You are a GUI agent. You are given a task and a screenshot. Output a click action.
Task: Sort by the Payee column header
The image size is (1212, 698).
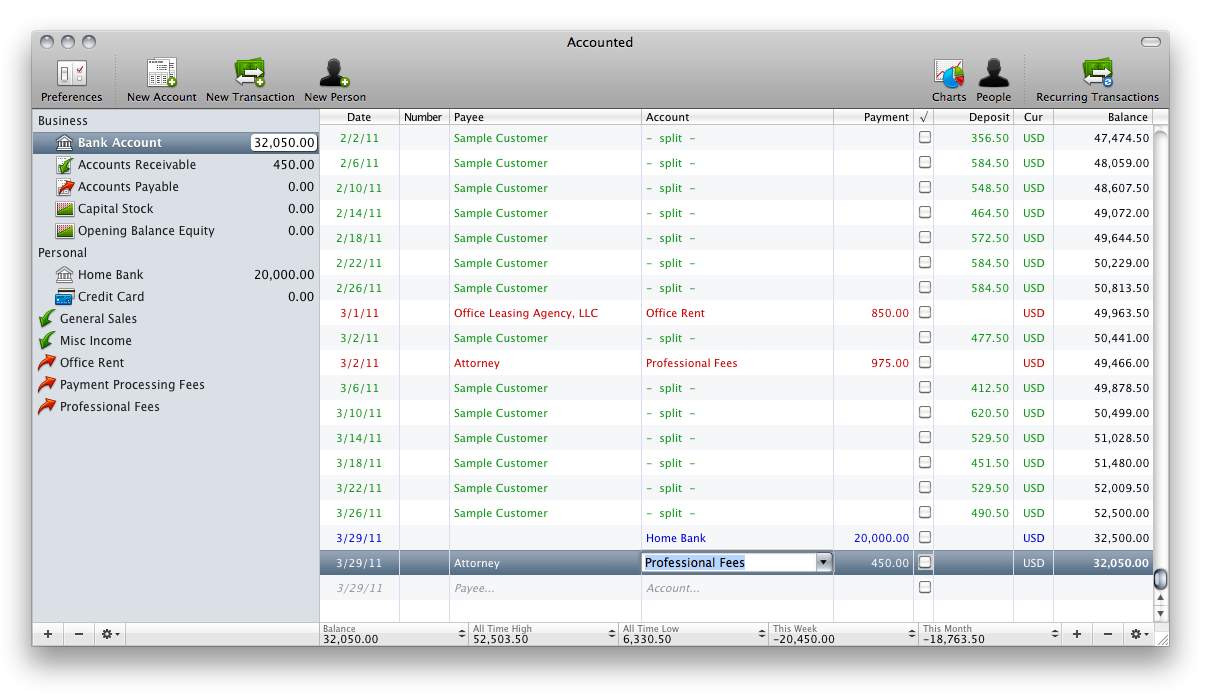[545, 117]
